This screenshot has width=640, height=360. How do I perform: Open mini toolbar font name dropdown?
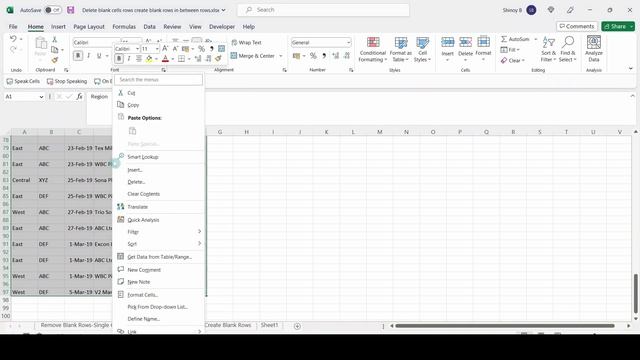[x=138, y=49]
